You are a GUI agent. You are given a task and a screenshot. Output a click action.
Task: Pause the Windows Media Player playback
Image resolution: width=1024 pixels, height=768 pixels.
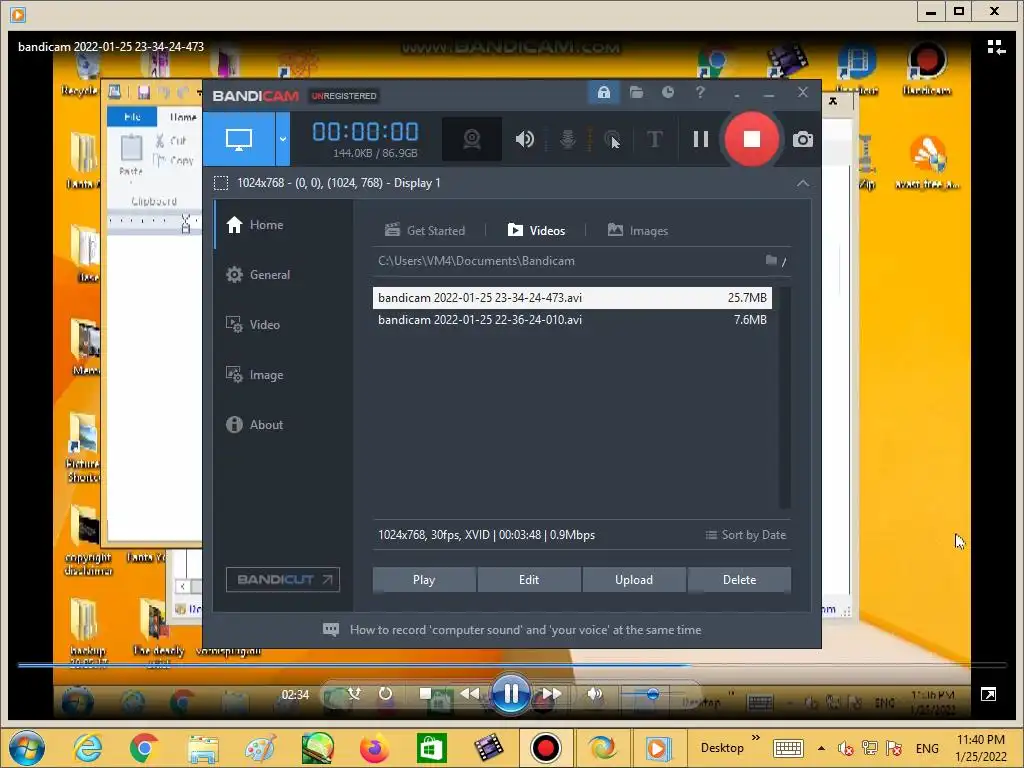click(x=511, y=694)
